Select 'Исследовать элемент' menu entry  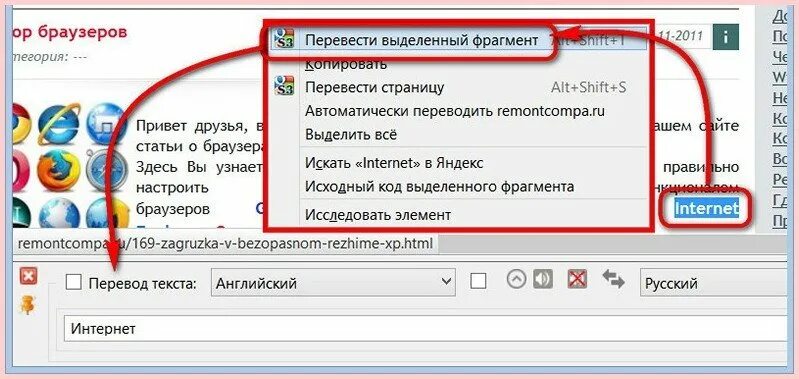point(458,215)
